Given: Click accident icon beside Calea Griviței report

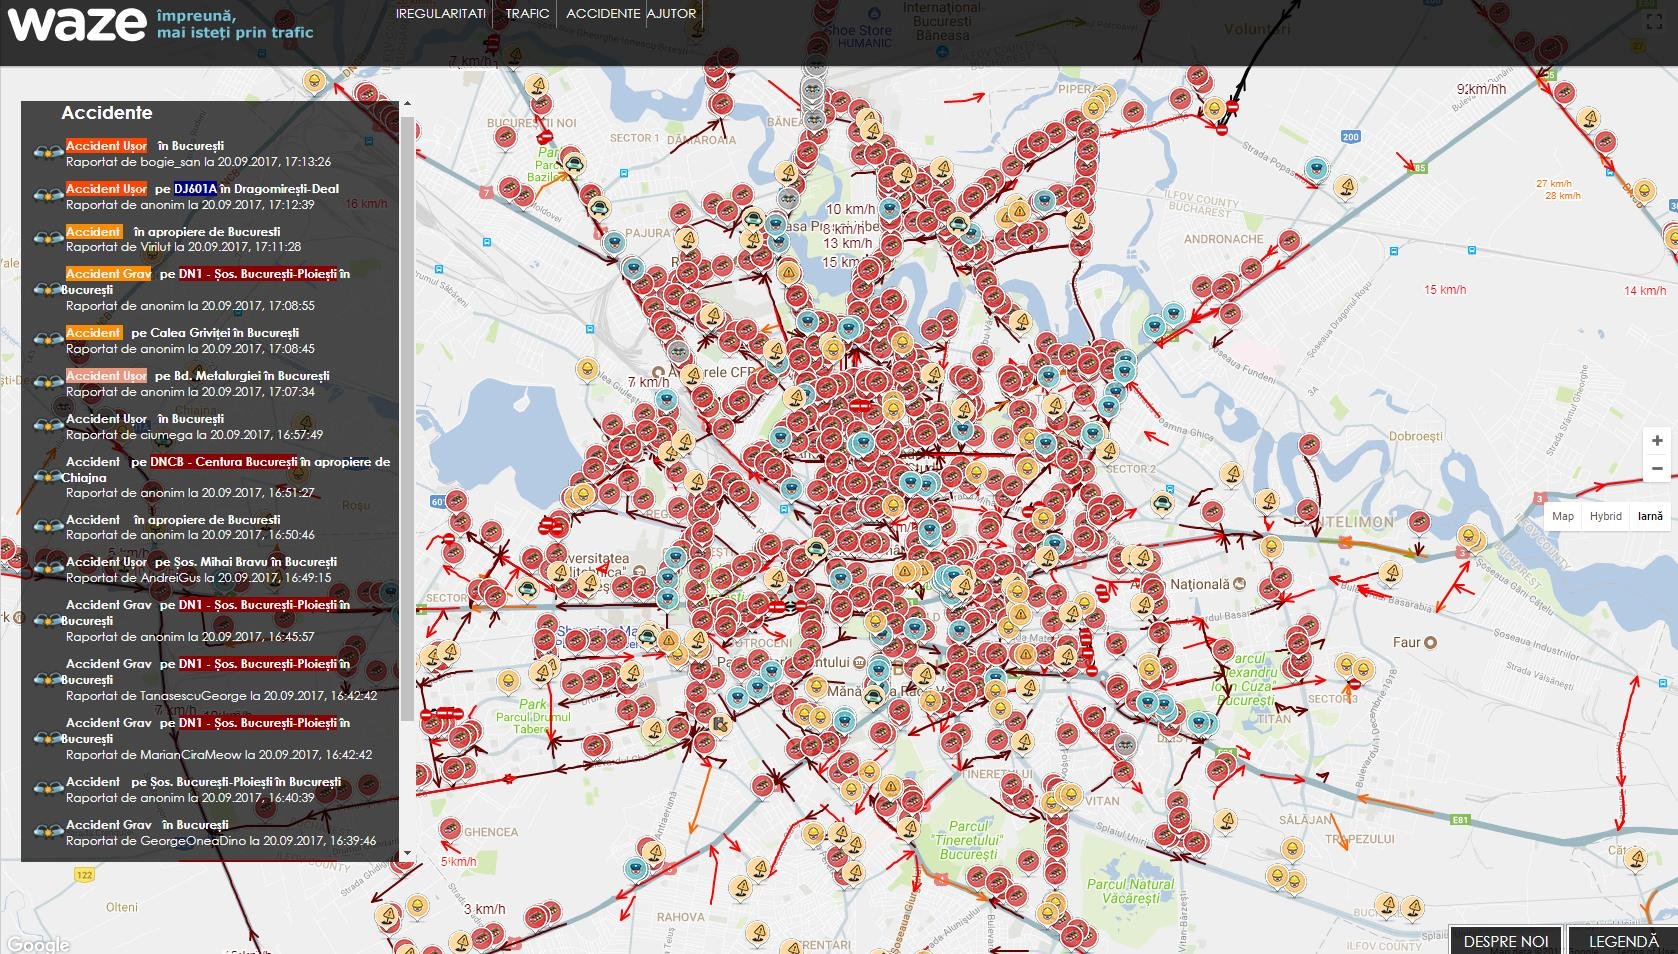Looking at the screenshot, I should tap(48, 340).
